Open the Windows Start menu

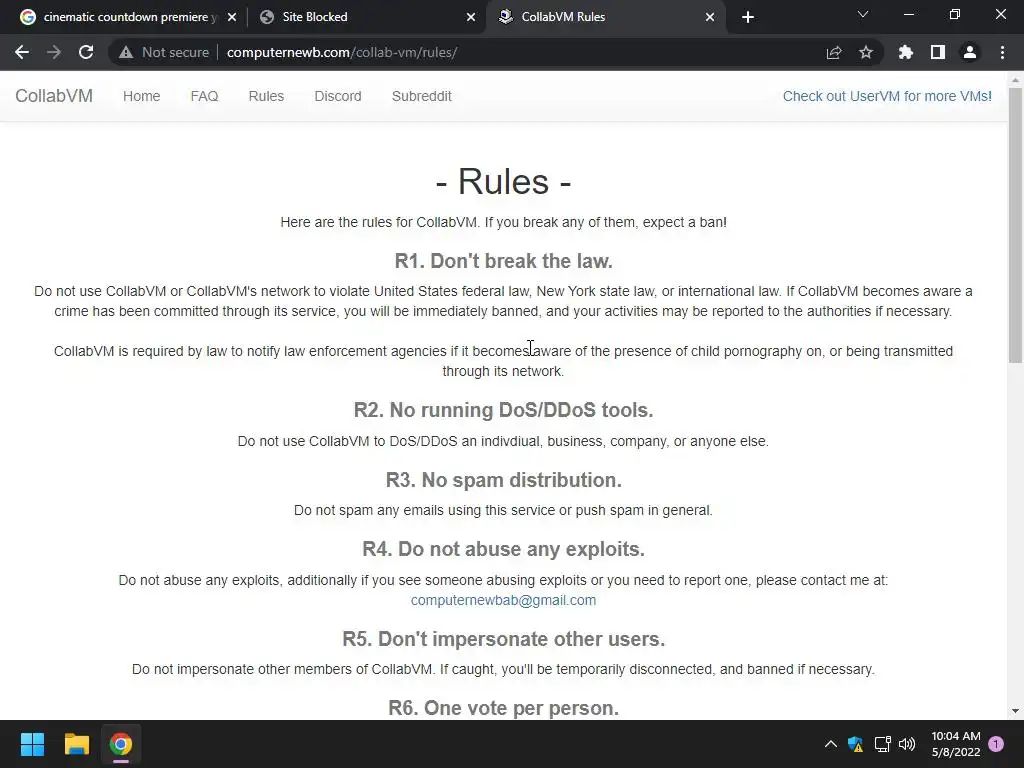32,744
